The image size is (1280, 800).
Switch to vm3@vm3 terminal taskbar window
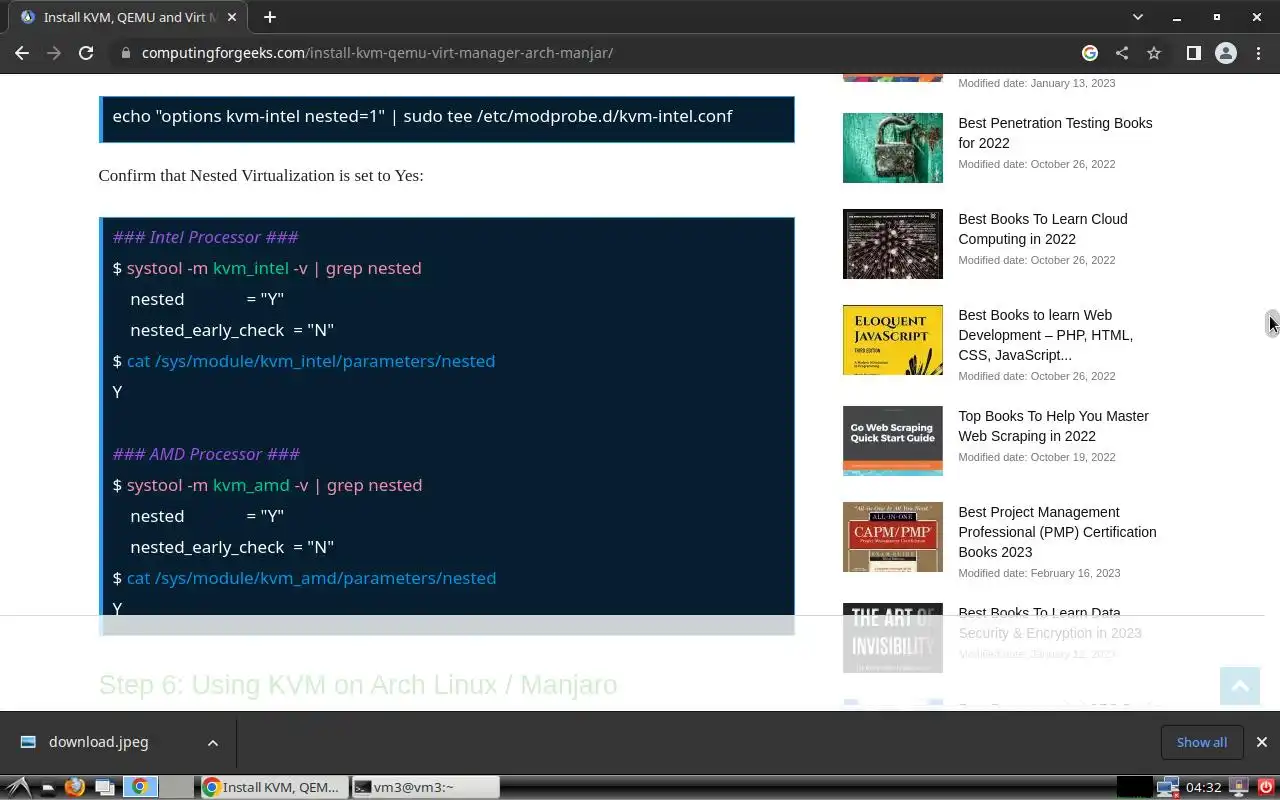coord(425,787)
